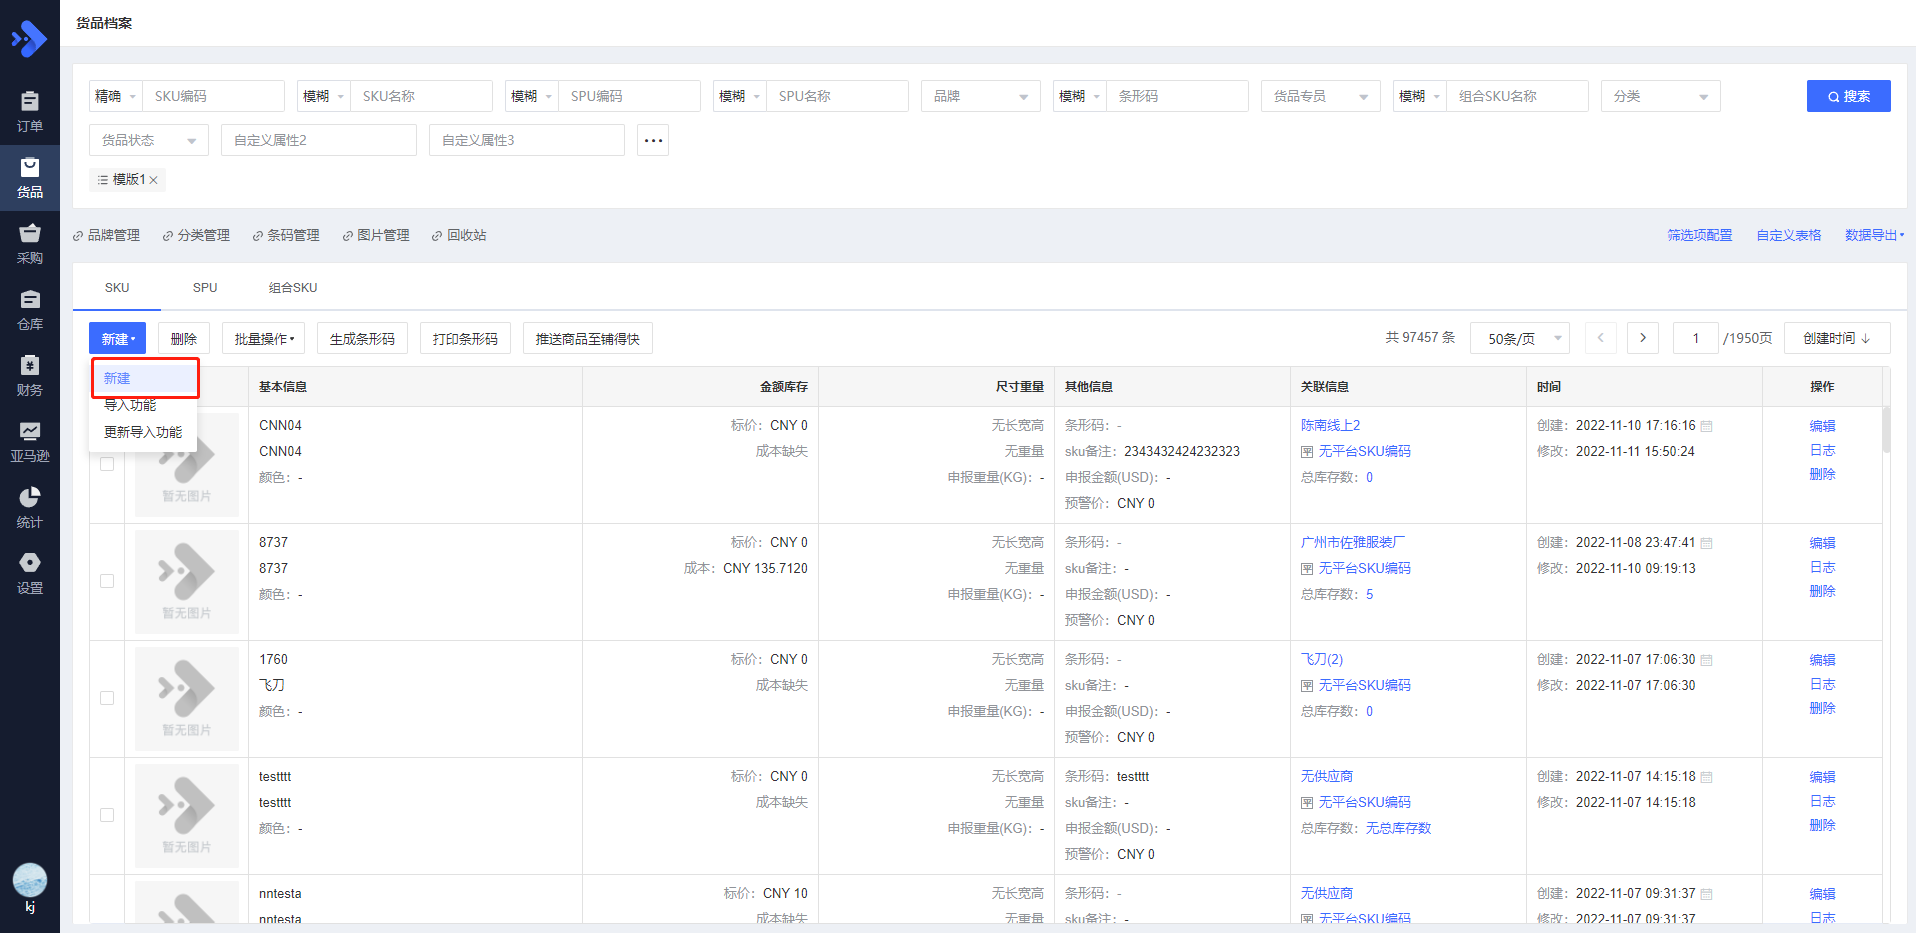1916x933 pixels.
Task: Switch to the SKU tab
Action: 117,288
